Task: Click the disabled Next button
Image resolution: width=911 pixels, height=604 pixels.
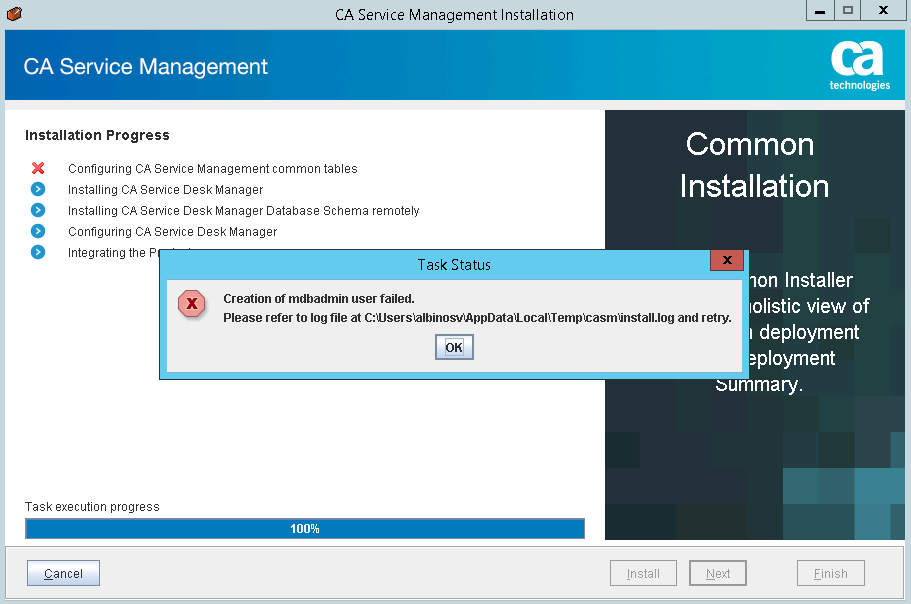Action: 717,573
